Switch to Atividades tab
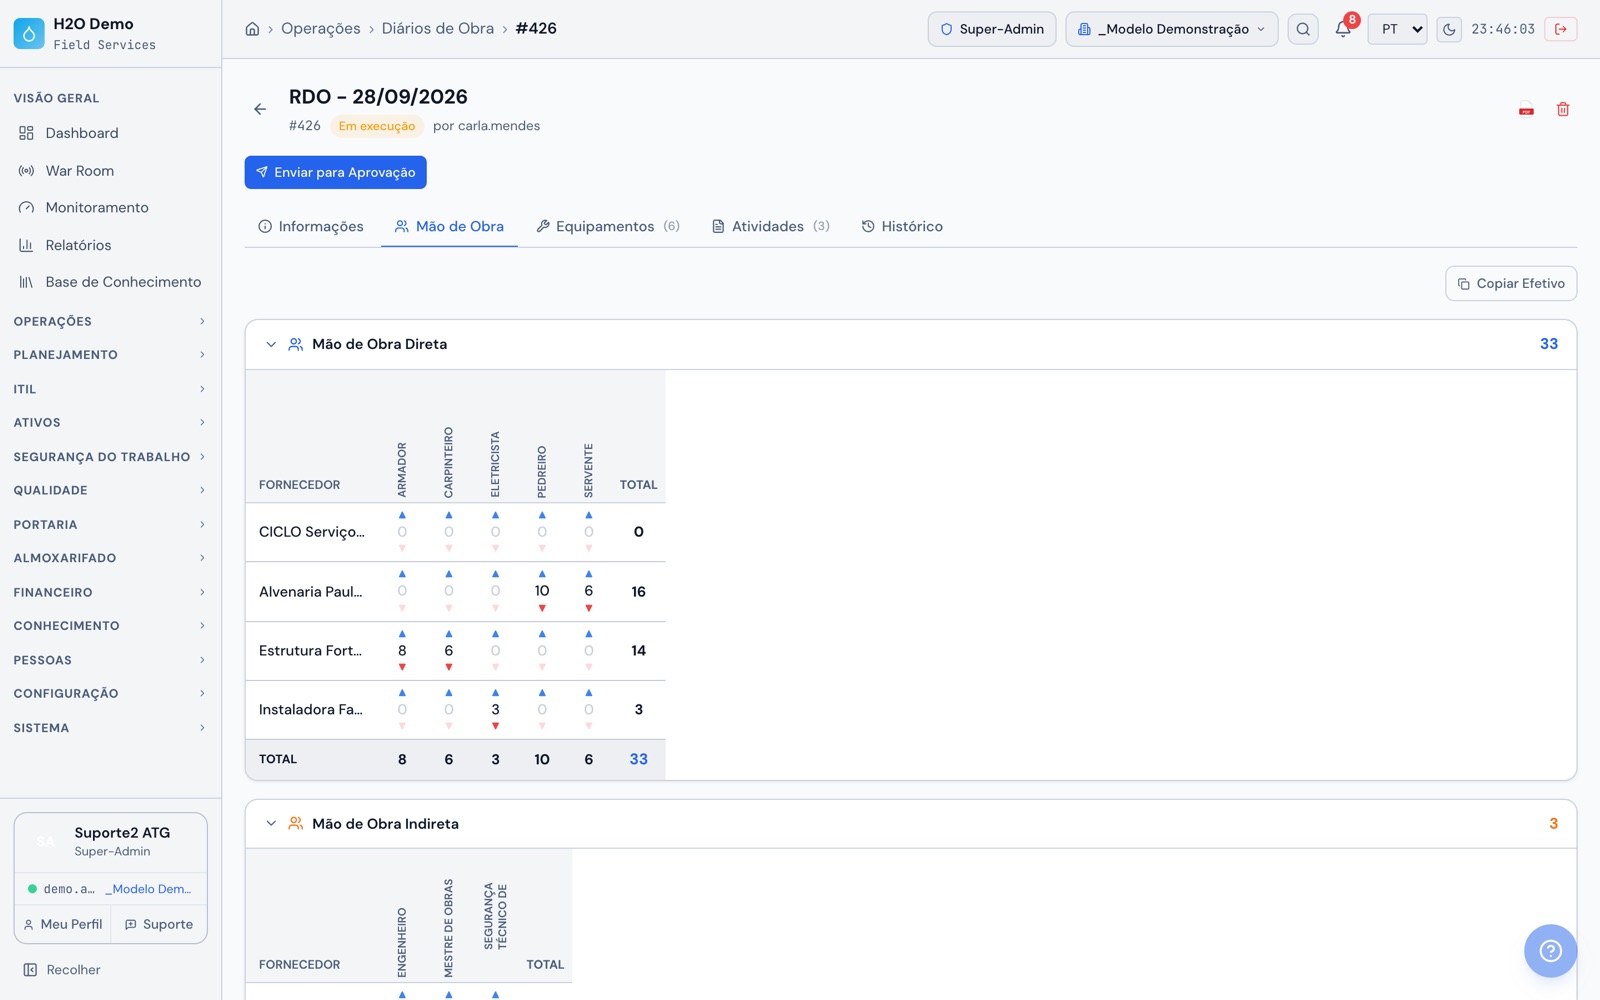Viewport: 1600px width, 1000px height. pyautogui.click(x=771, y=227)
